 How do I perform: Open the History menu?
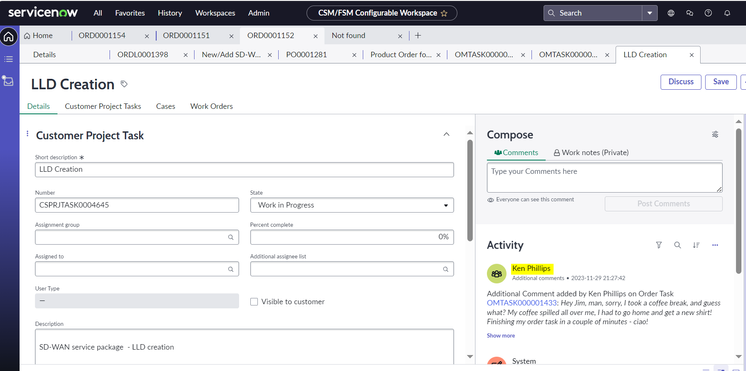point(170,13)
